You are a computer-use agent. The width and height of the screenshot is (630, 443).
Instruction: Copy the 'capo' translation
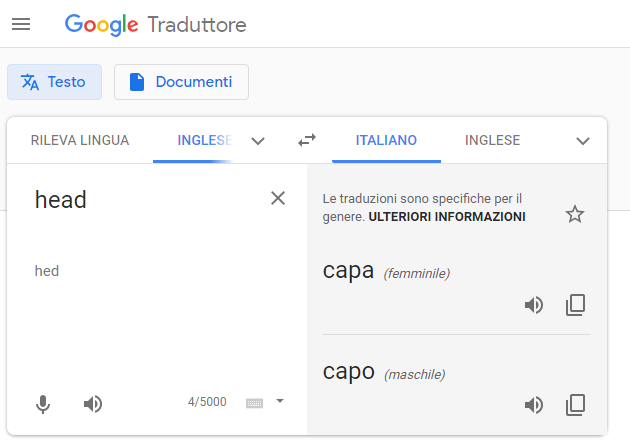575,405
